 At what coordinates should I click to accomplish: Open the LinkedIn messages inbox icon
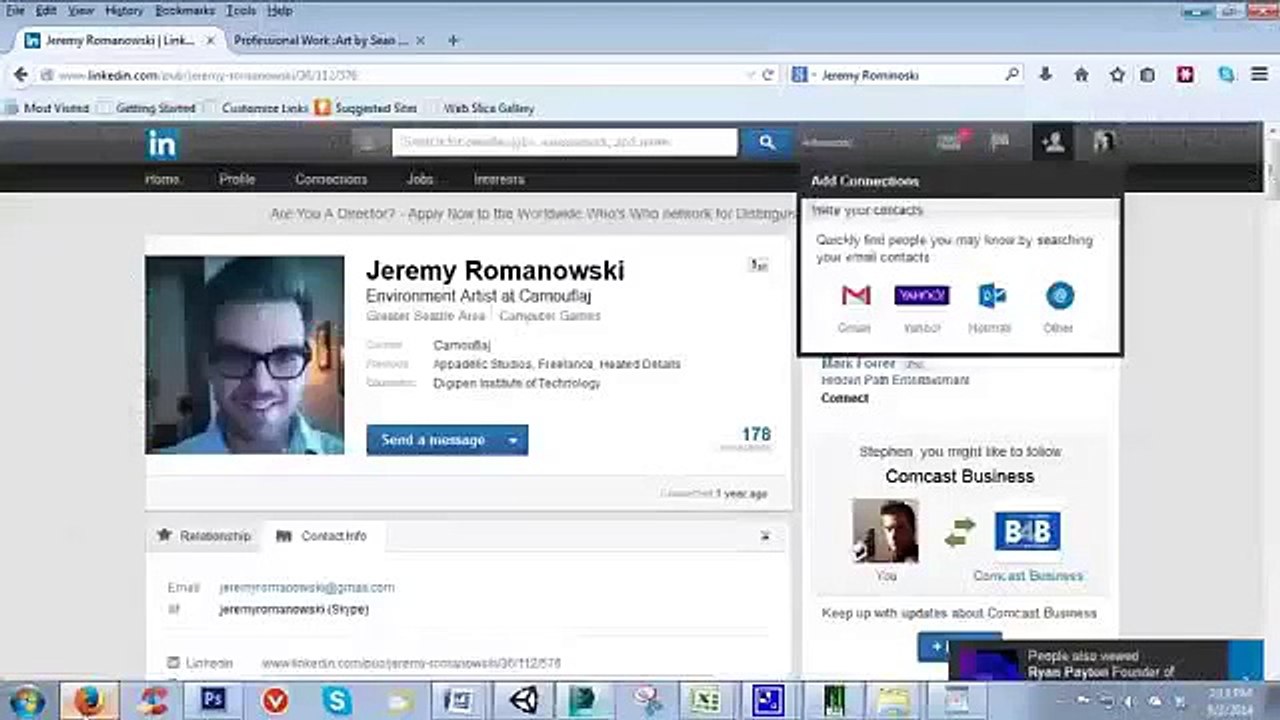pos(949,142)
